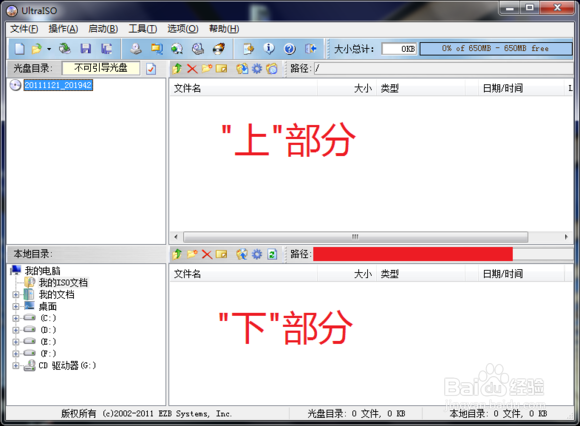Expand the (E:) drive node
This screenshot has width=580, height=426.
[16, 342]
